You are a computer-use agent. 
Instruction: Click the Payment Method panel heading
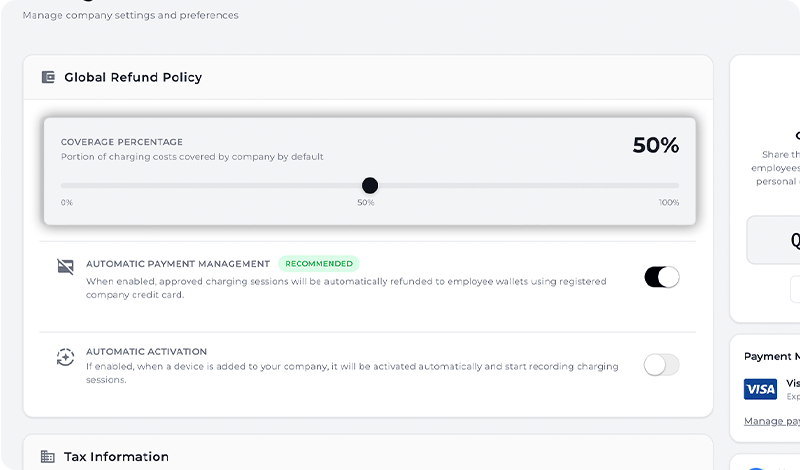pos(771,356)
